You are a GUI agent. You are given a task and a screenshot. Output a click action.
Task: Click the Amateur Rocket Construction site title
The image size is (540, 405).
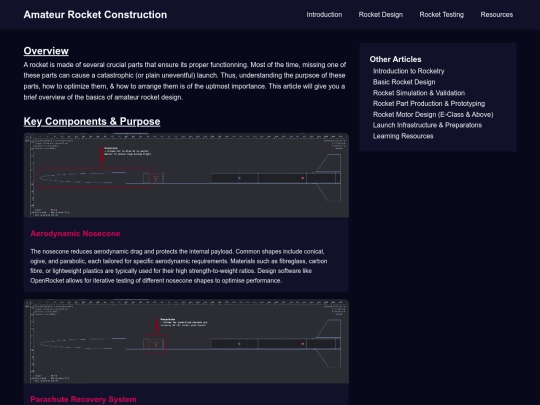95,14
